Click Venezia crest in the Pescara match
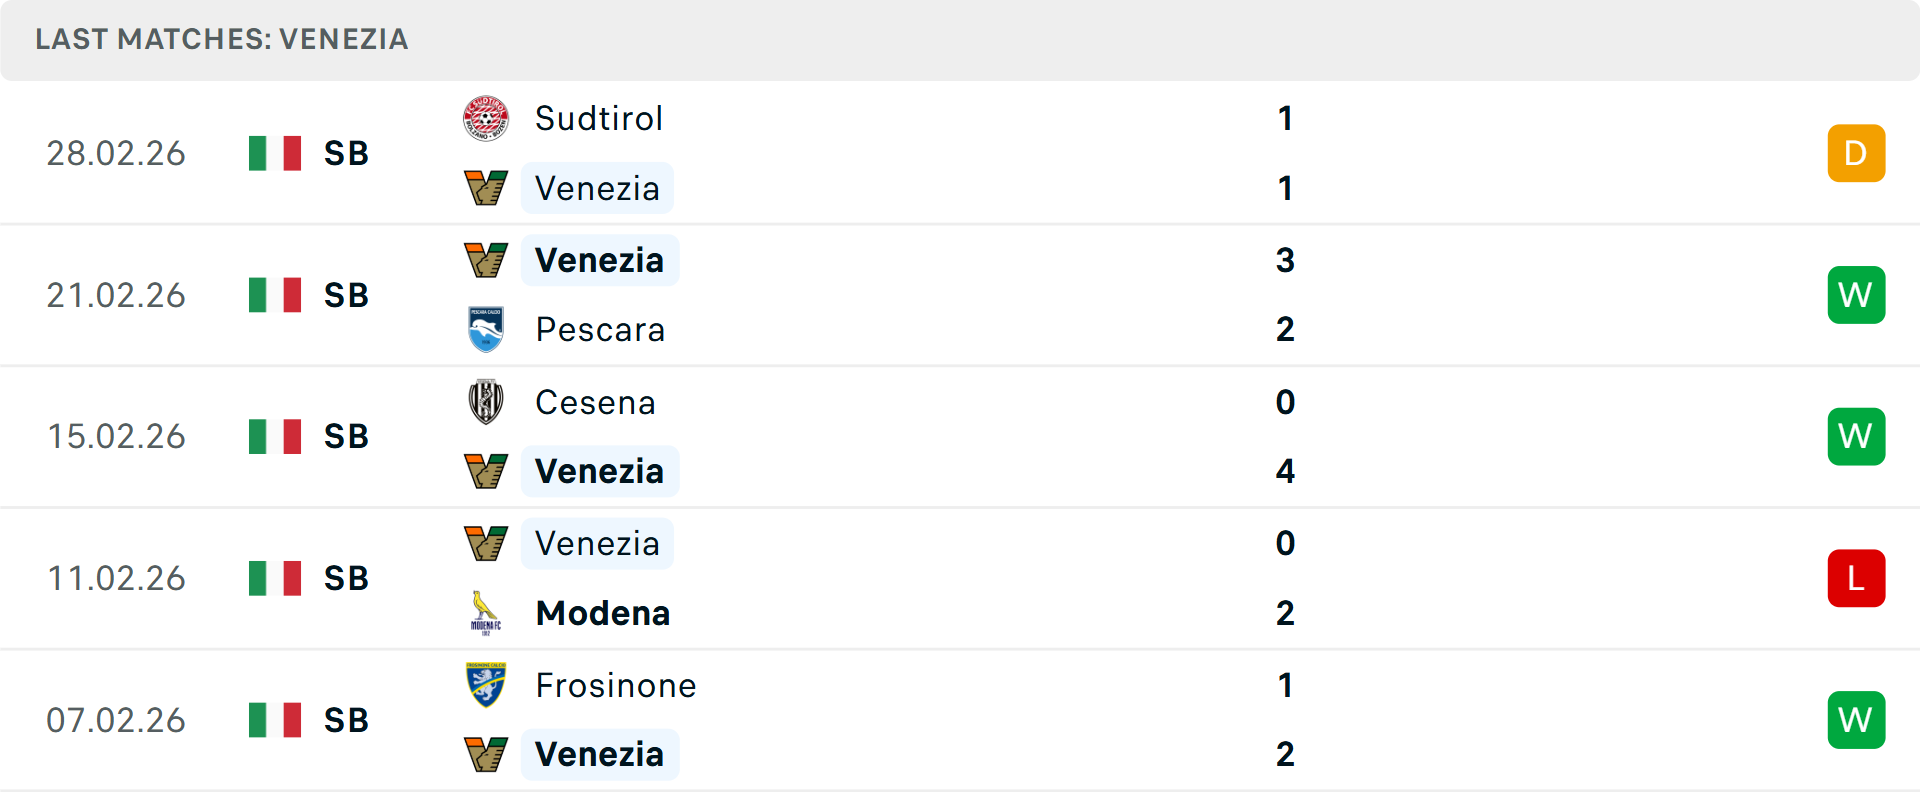The width and height of the screenshot is (1920, 792). [x=486, y=260]
